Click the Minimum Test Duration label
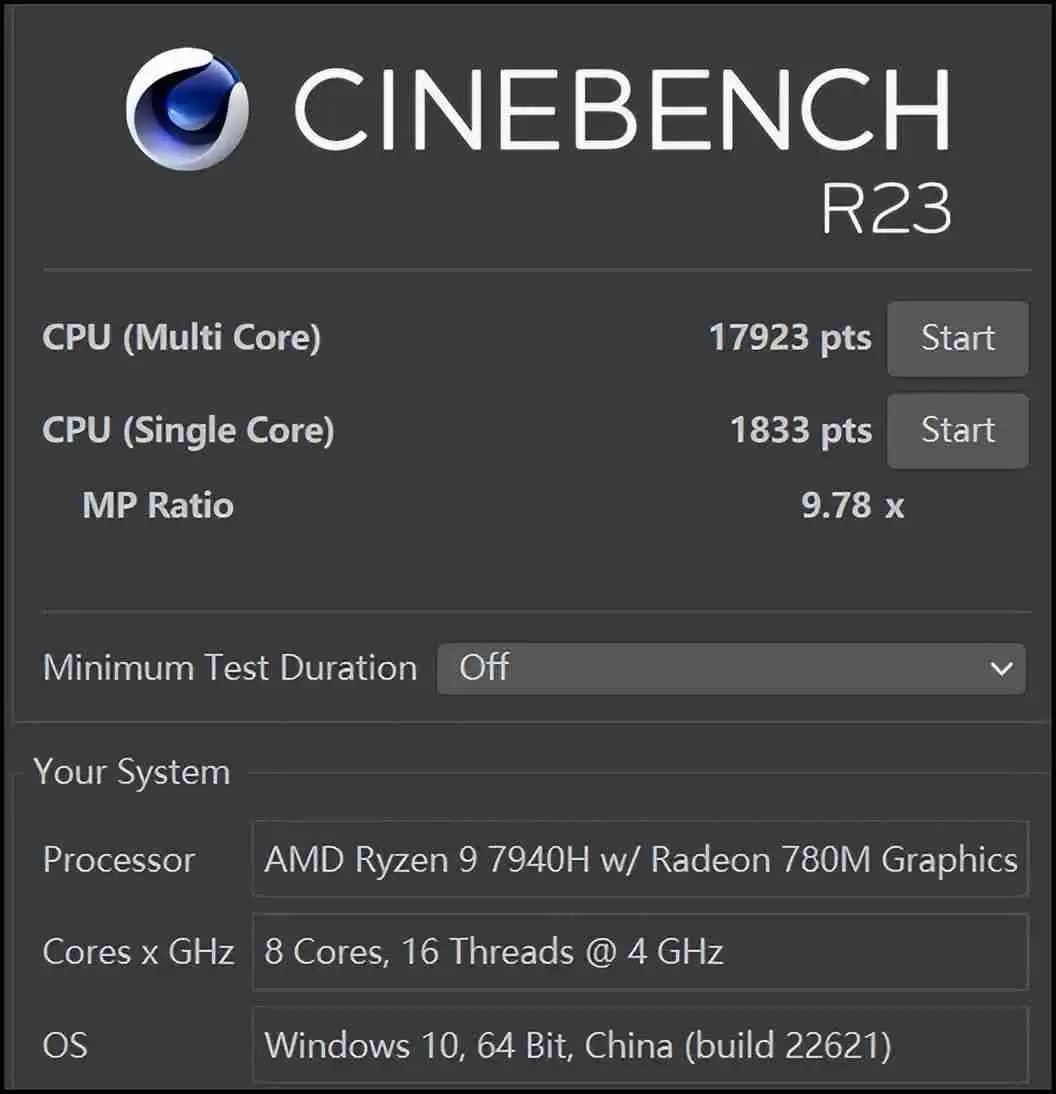Screen dimensions: 1056x1094 tap(229, 668)
